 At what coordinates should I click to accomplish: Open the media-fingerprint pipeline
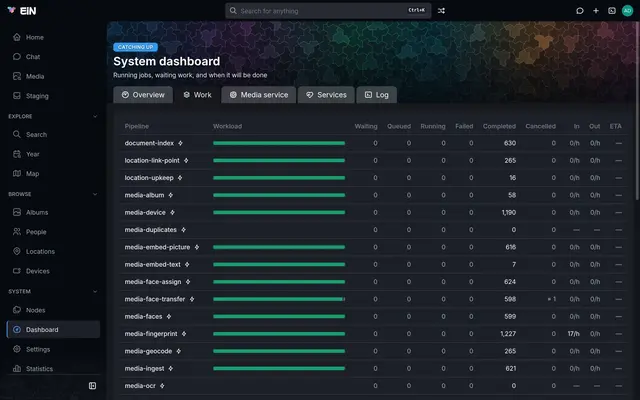151,334
